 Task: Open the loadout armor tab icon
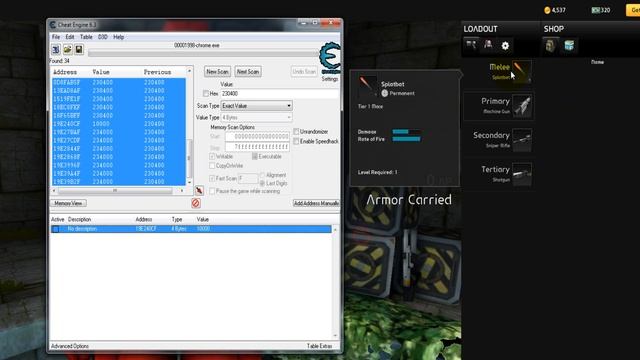pos(488,45)
